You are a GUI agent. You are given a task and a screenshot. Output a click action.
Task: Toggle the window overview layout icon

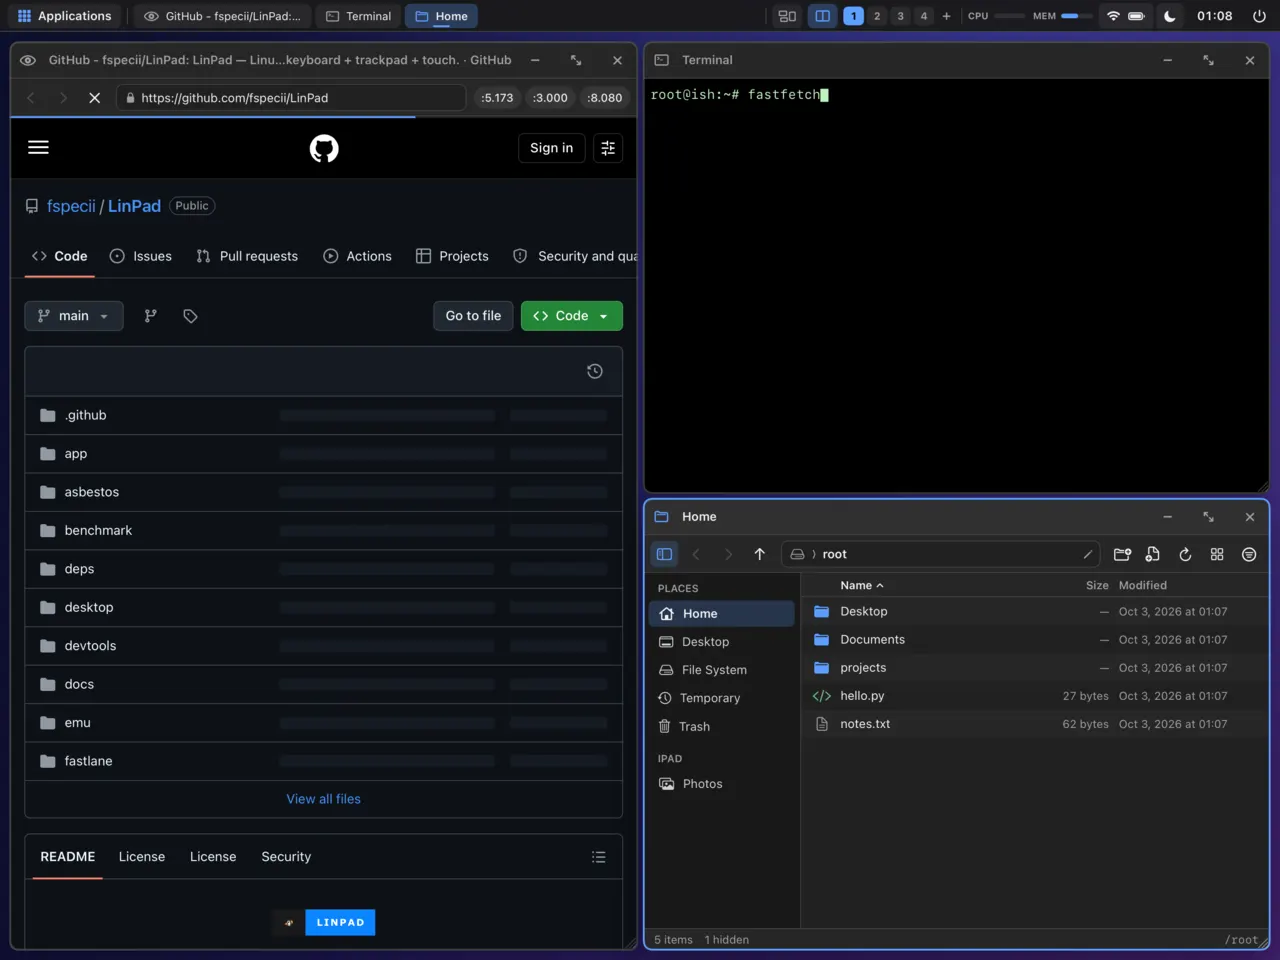click(x=787, y=16)
